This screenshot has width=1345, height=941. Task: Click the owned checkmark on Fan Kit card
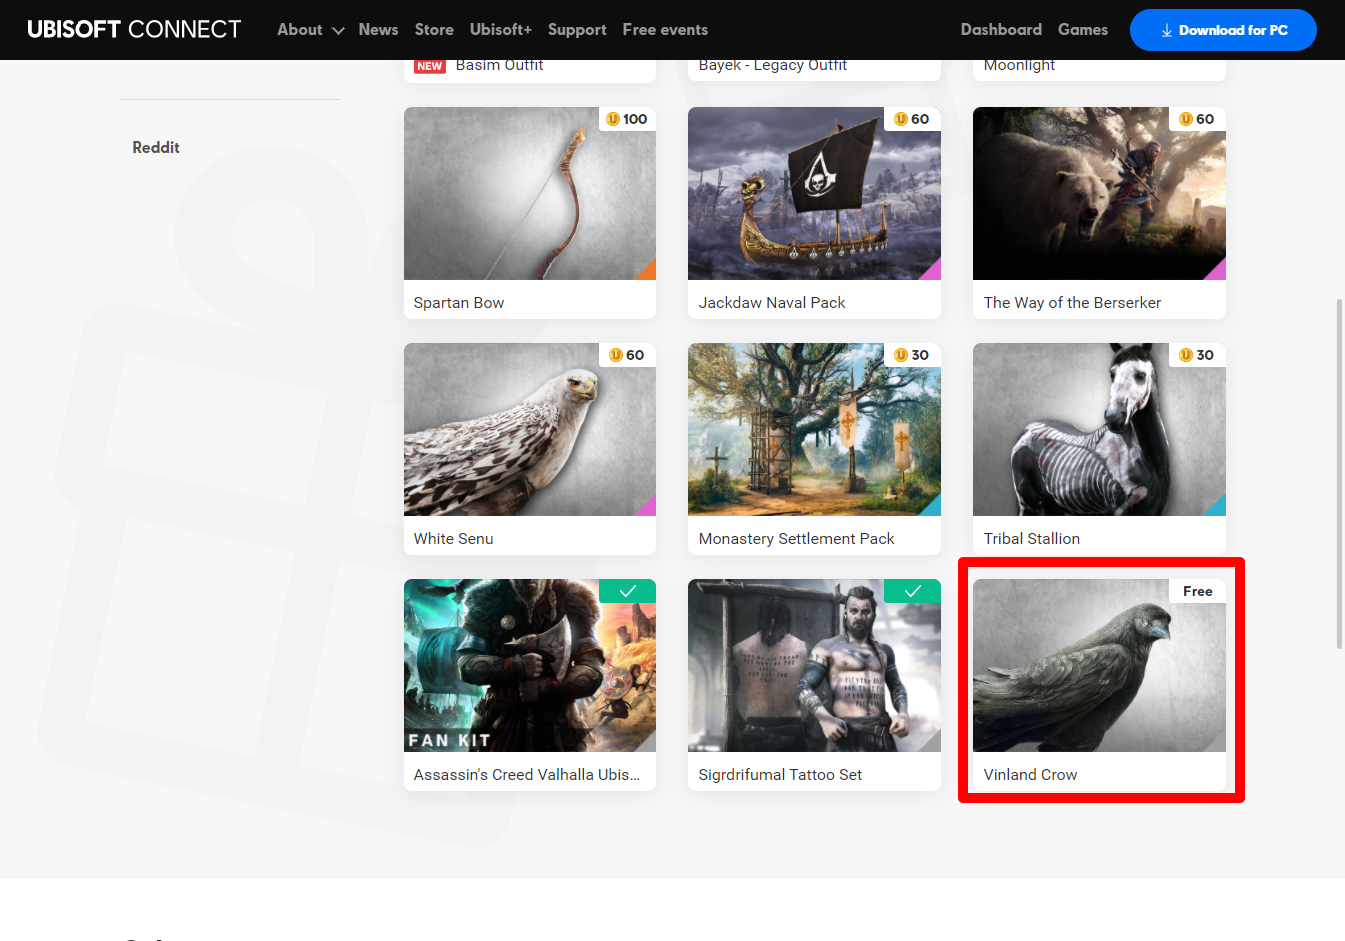628,591
